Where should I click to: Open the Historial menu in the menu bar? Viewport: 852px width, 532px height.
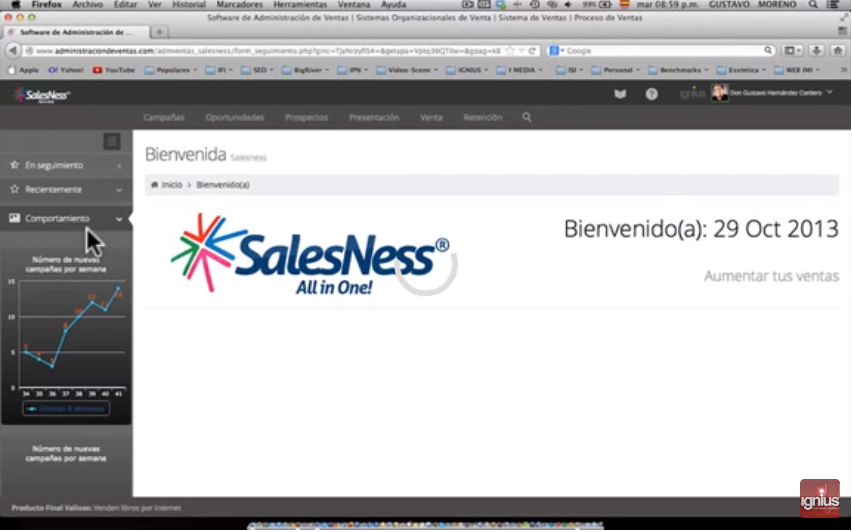(189, 4)
